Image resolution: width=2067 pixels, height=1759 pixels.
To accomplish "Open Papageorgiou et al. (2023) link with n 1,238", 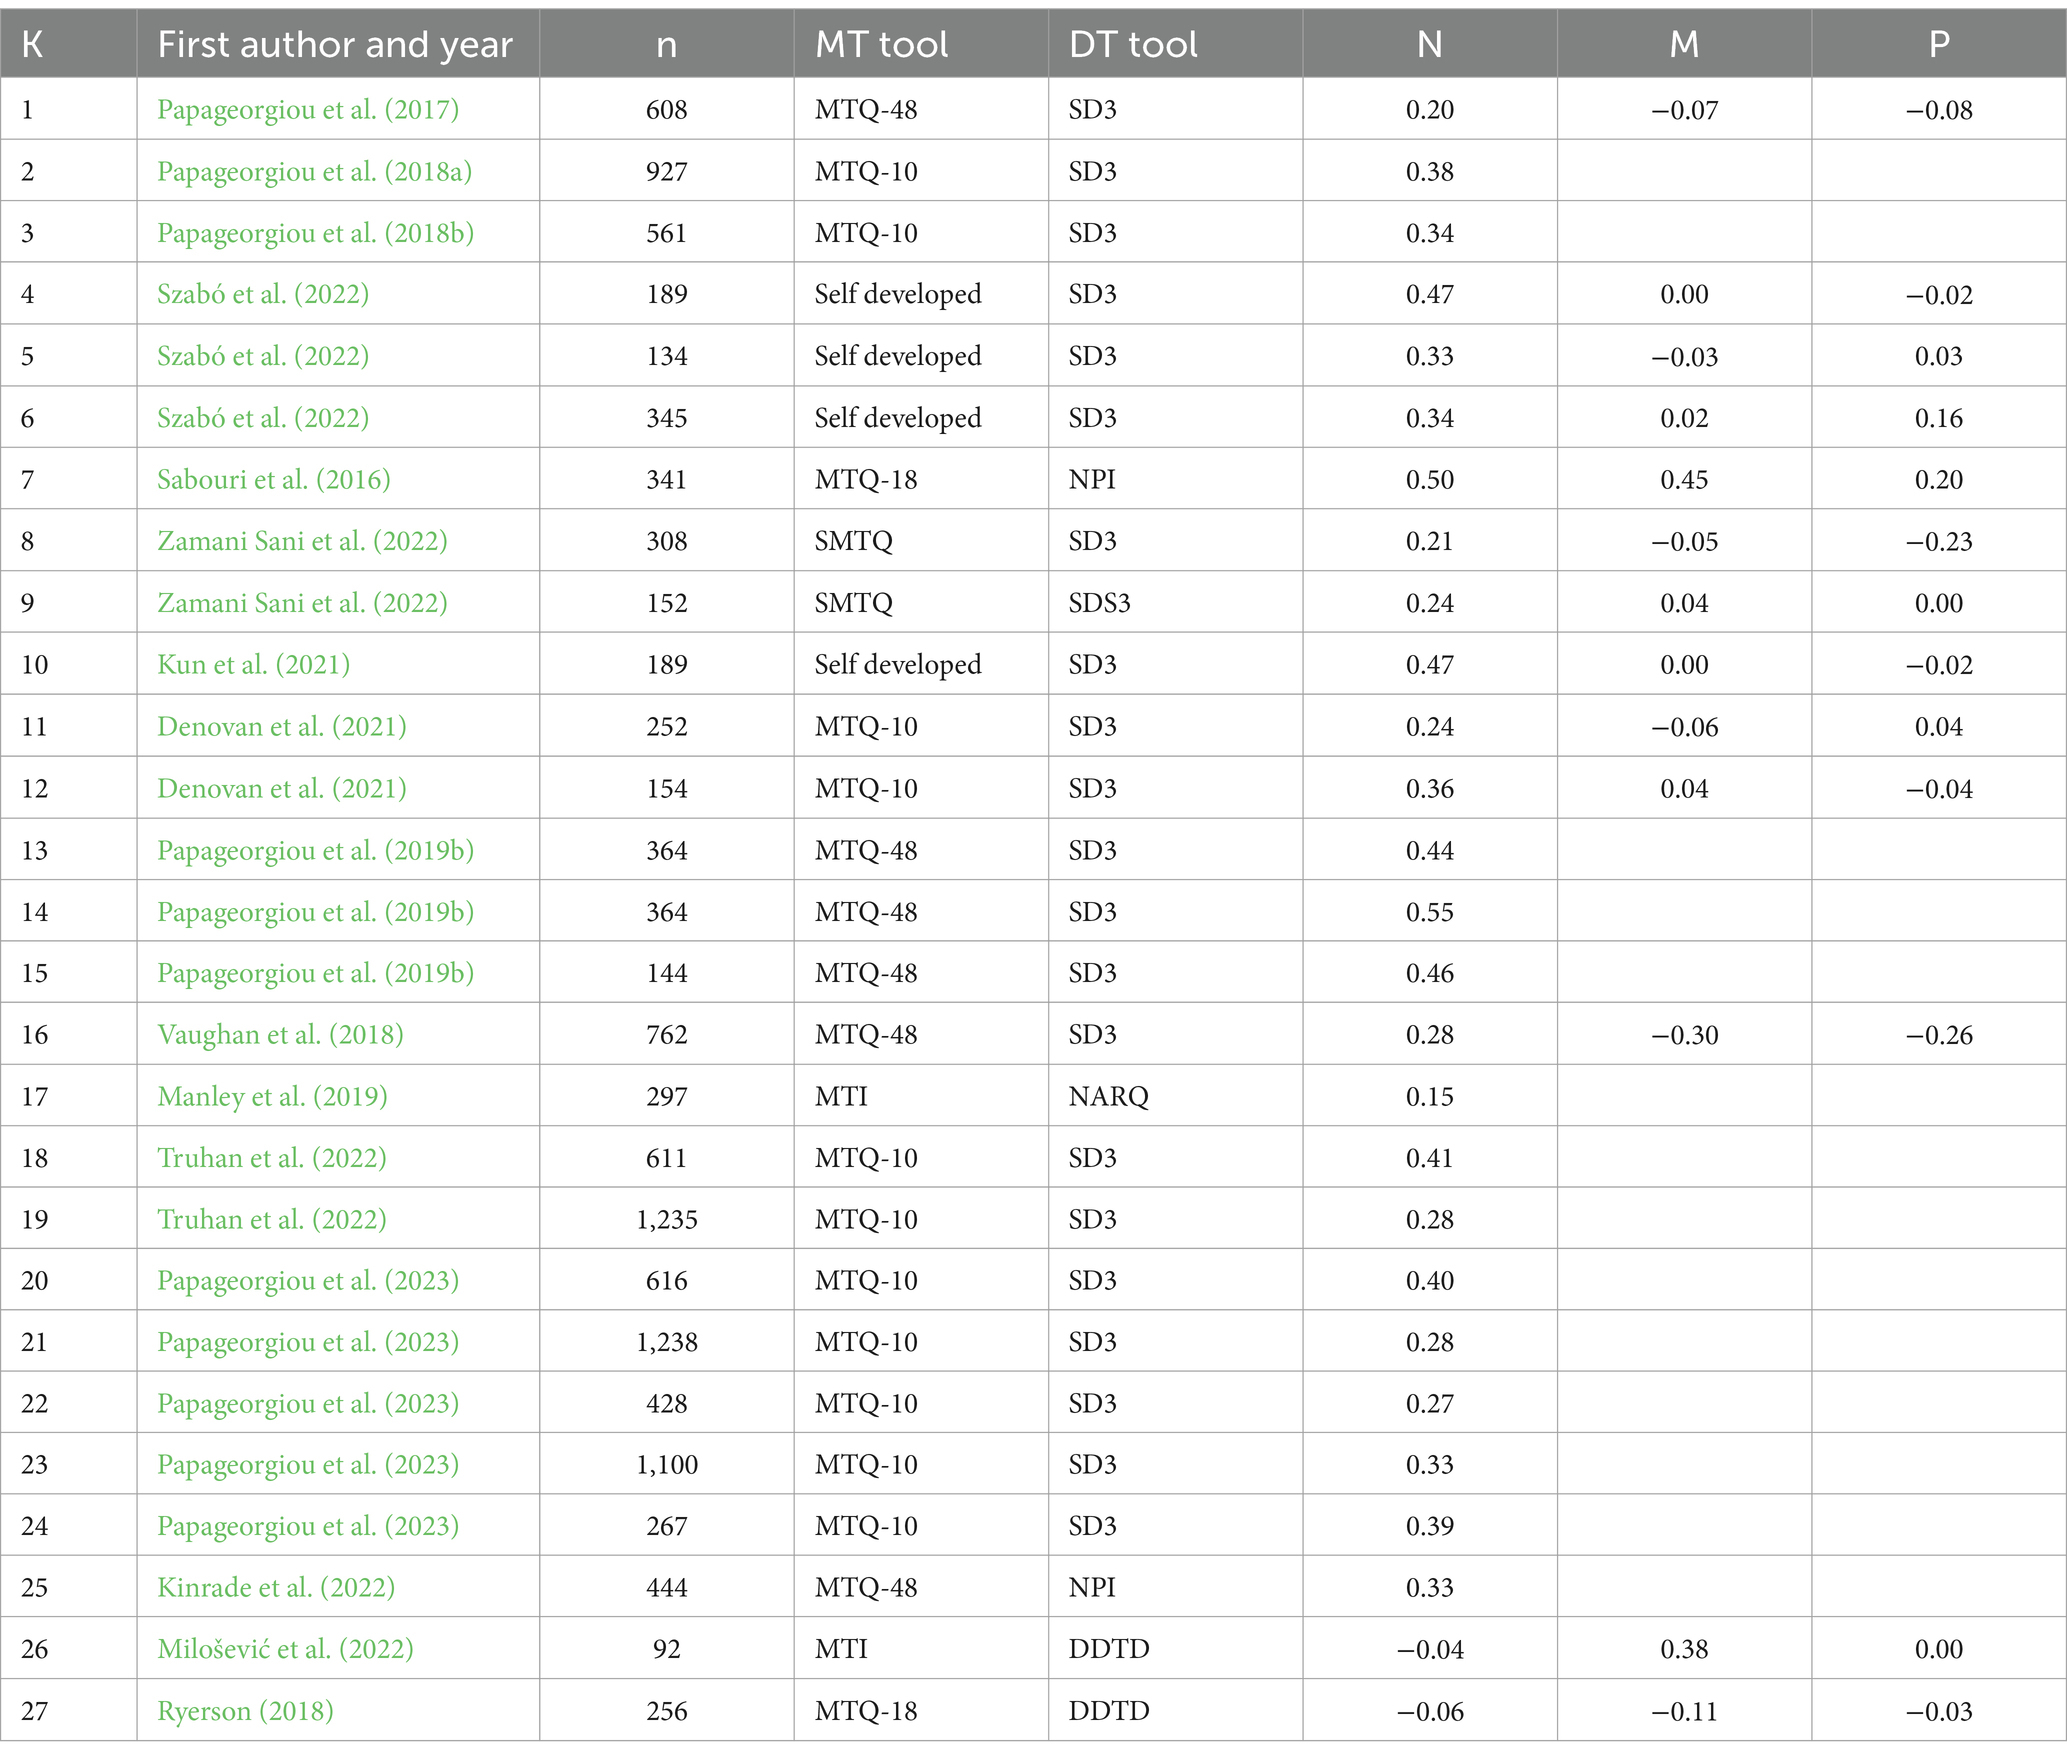I will (308, 1342).
